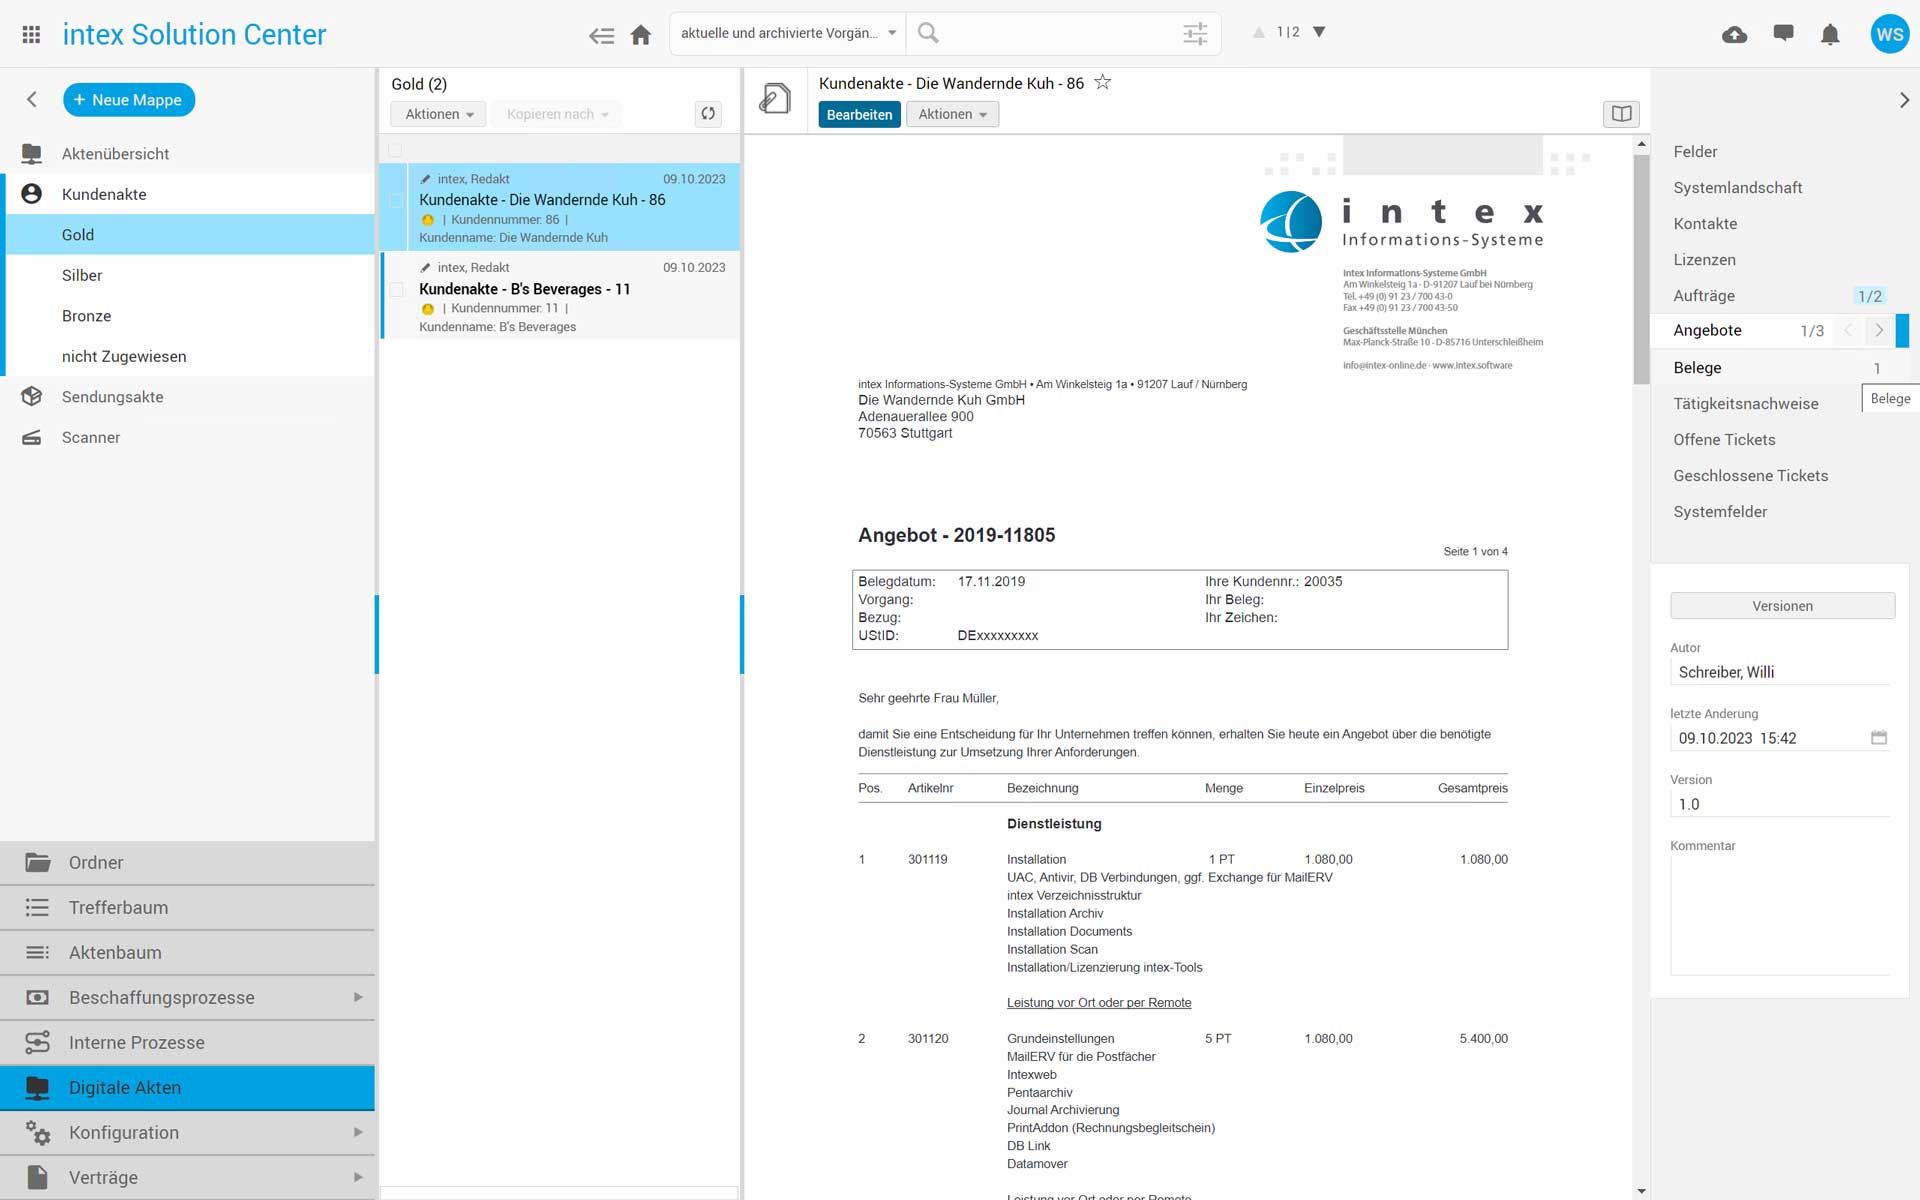Image resolution: width=1920 pixels, height=1200 pixels.
Task: Open search filter sliders icon
Action: pos(1195,34)
